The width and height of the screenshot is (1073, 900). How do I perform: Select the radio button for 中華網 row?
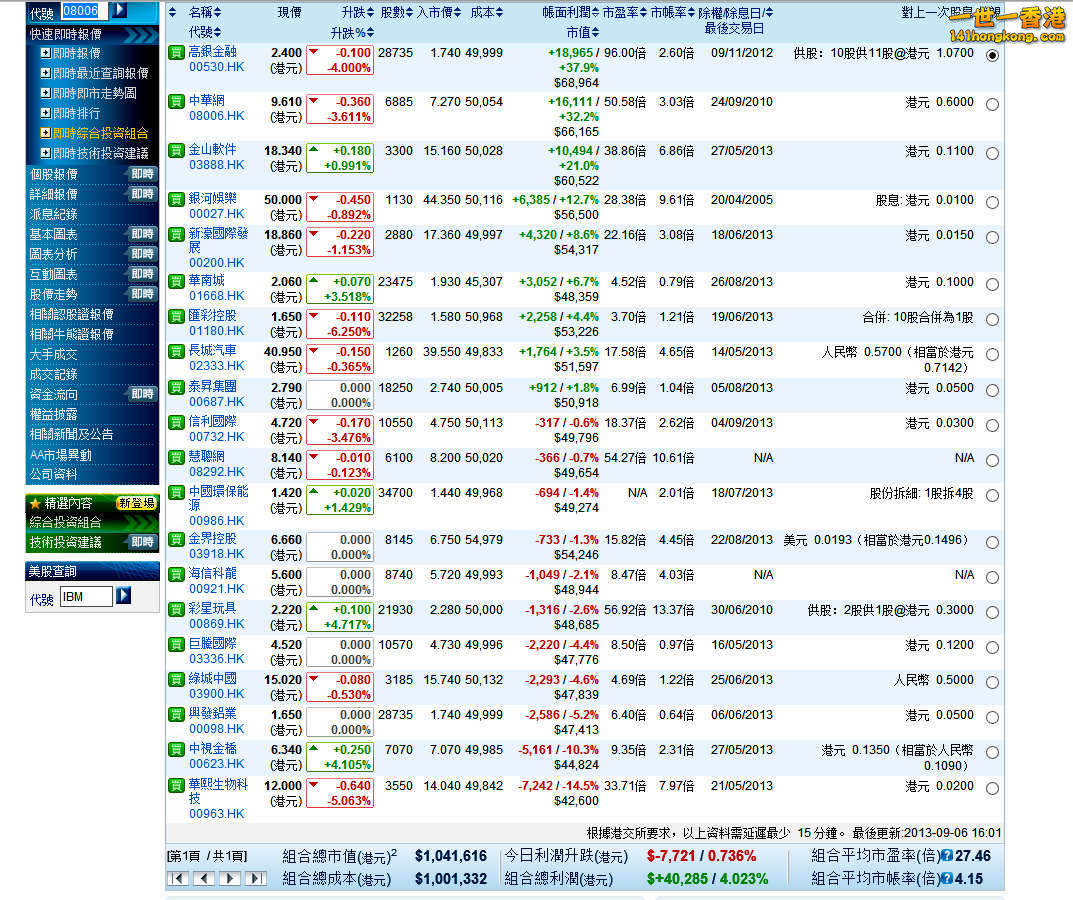click(992, 105)
